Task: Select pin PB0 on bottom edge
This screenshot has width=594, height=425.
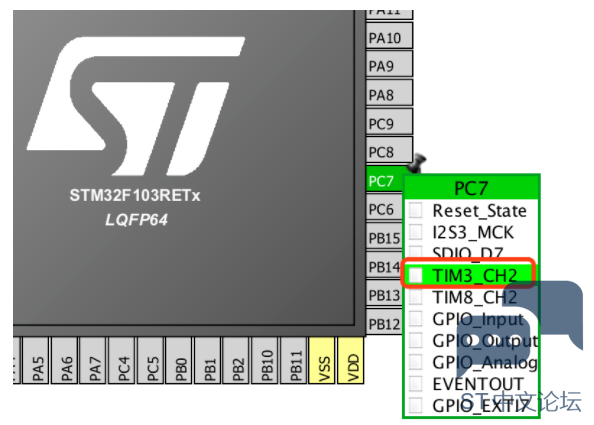Action: pos(179,360)
